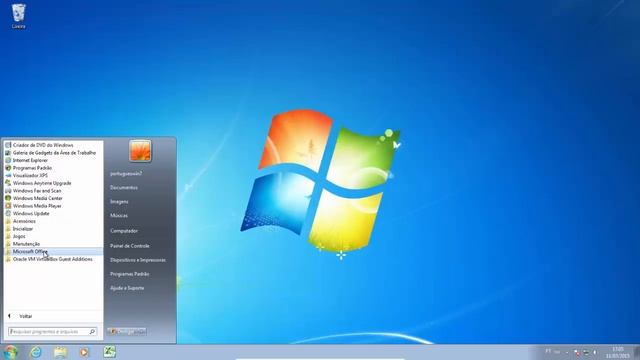Image resolution: width=640 pixels, height=360 pixels.
Task: Open Músicas from the Start menu
Action: 119,216
